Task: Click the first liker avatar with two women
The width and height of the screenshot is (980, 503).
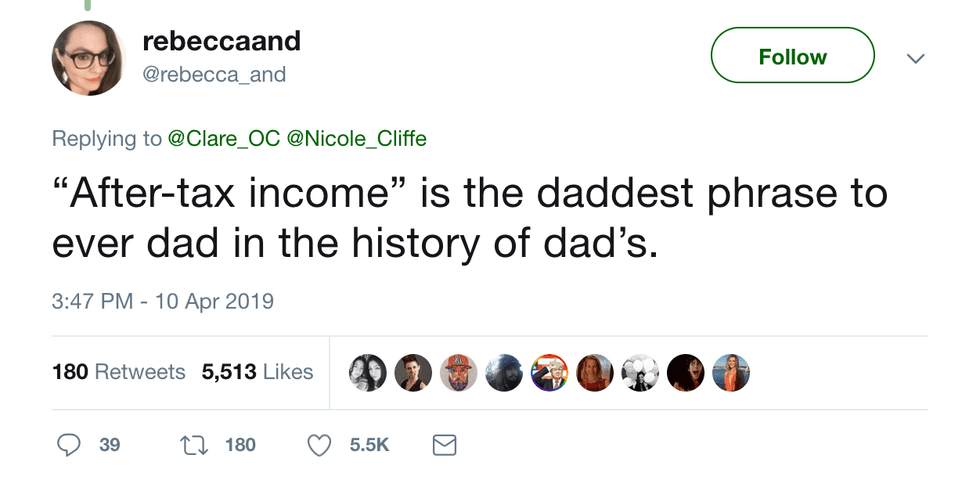Action: click(367, 372)
